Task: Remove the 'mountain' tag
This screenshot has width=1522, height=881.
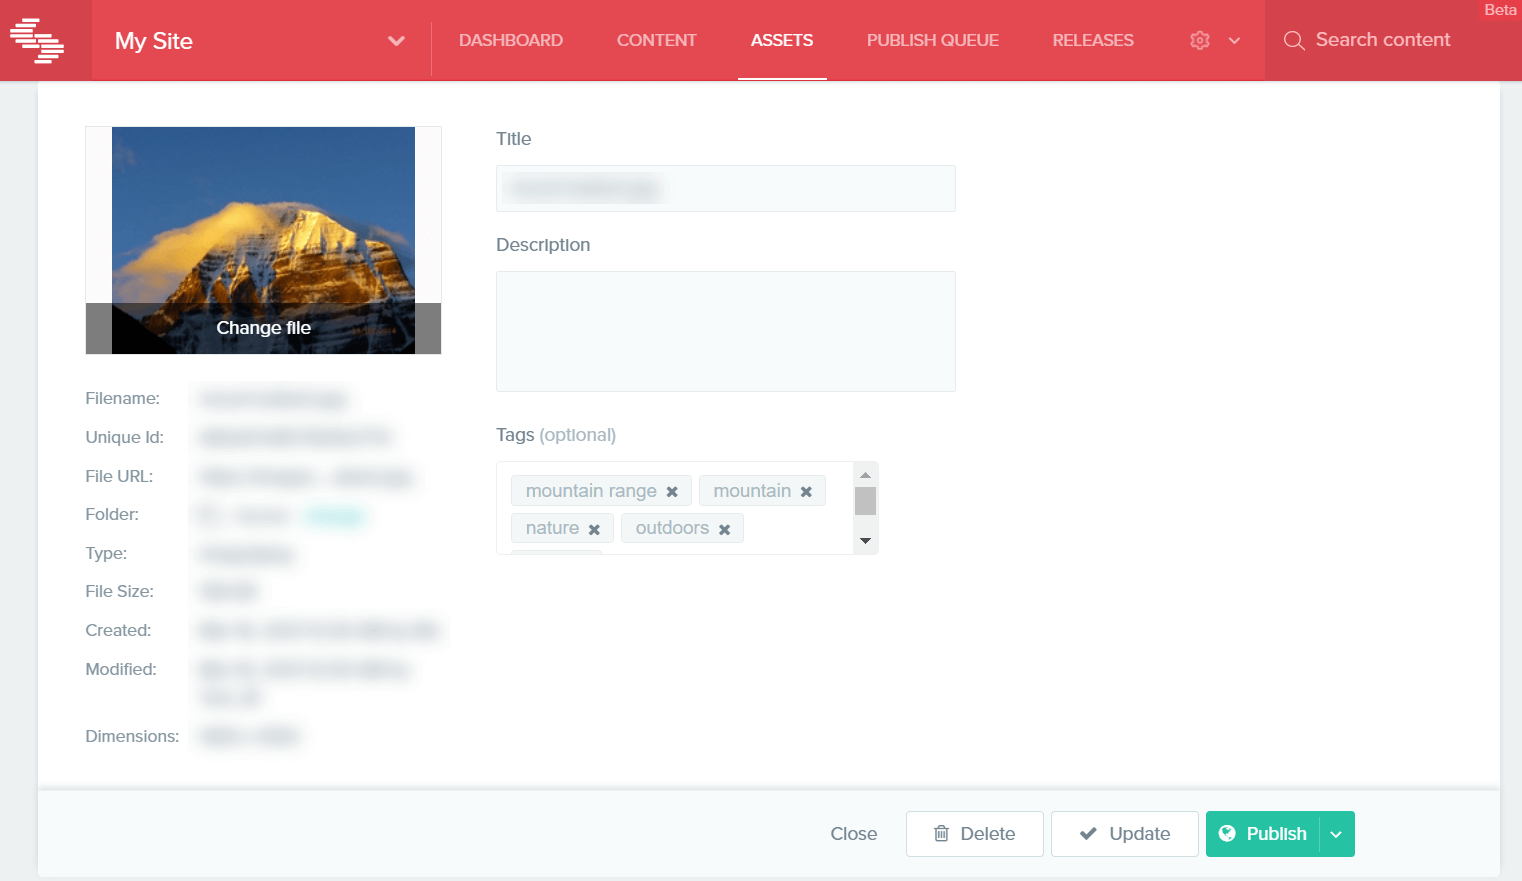Action: pyautogui.click(x=806, y=492)
